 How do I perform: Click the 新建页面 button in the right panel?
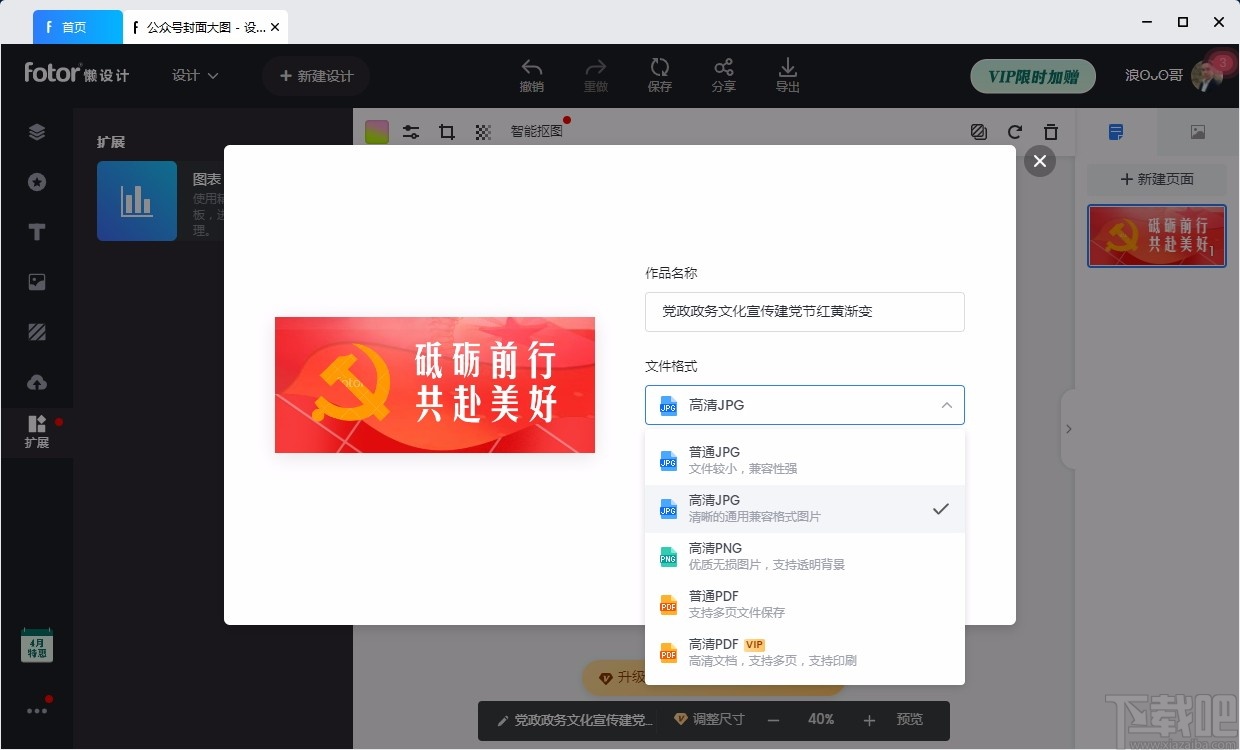pos(1156,179)
